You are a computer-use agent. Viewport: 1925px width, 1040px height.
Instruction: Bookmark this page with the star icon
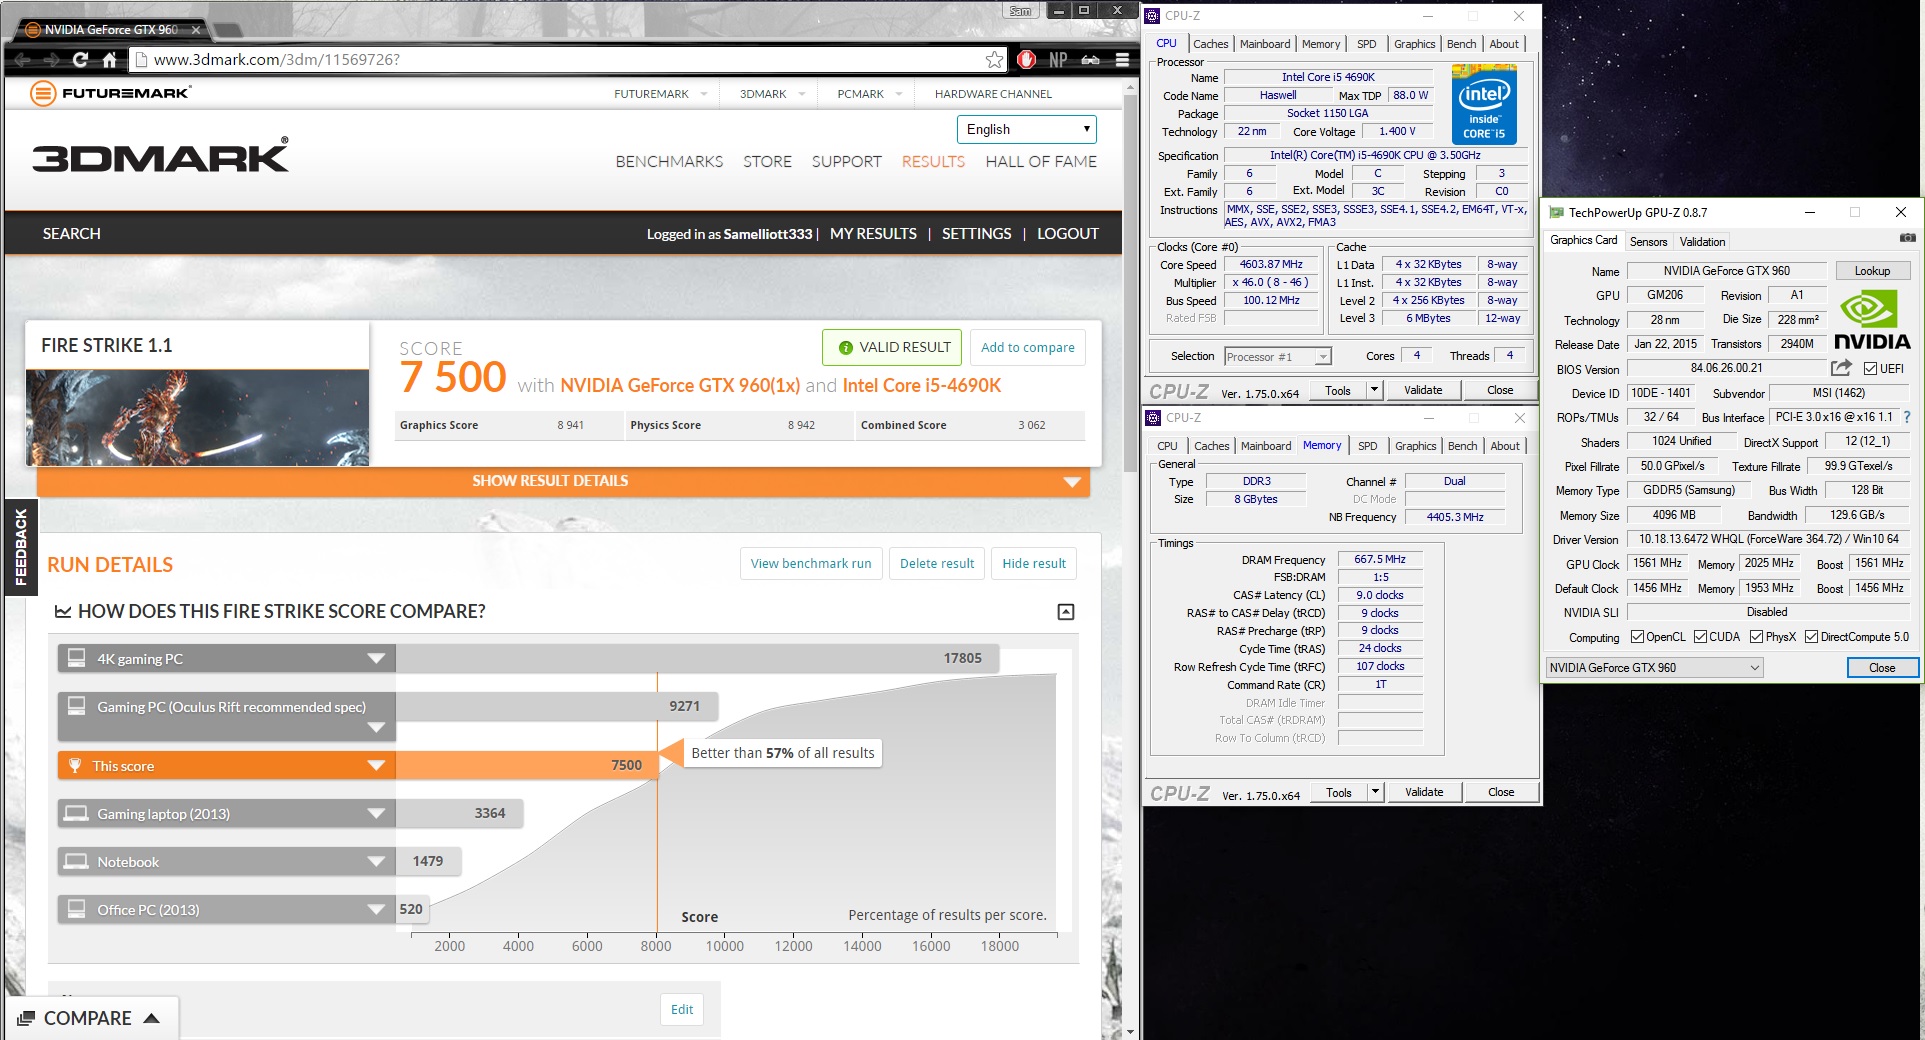994,60
